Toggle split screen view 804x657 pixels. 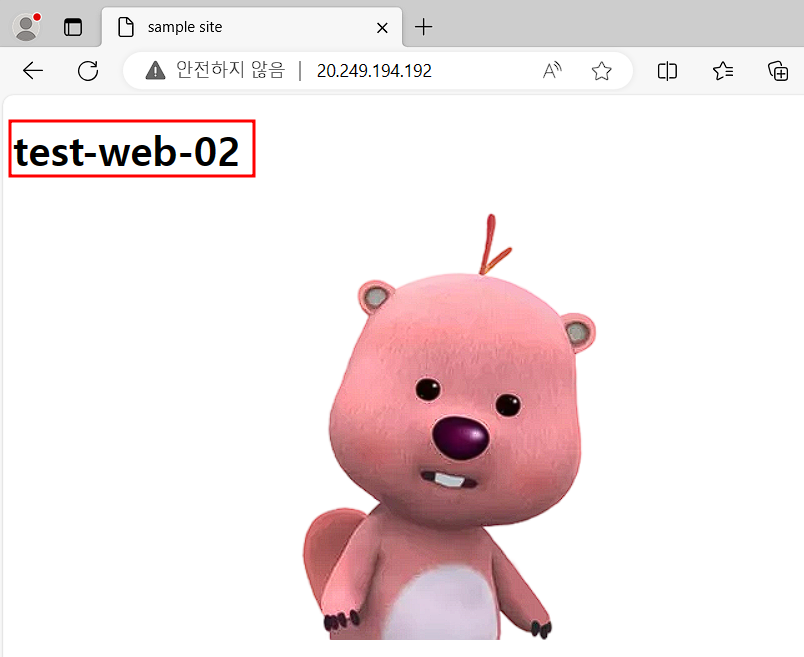[667, 71]
